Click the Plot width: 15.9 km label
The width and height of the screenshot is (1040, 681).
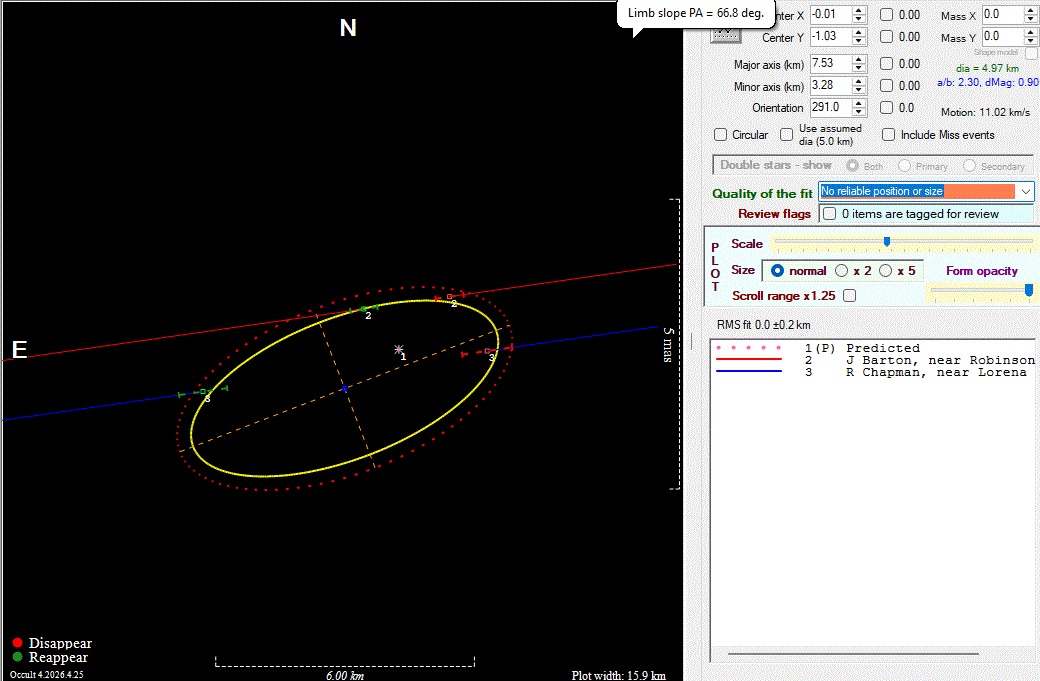[x=618, y=675]
